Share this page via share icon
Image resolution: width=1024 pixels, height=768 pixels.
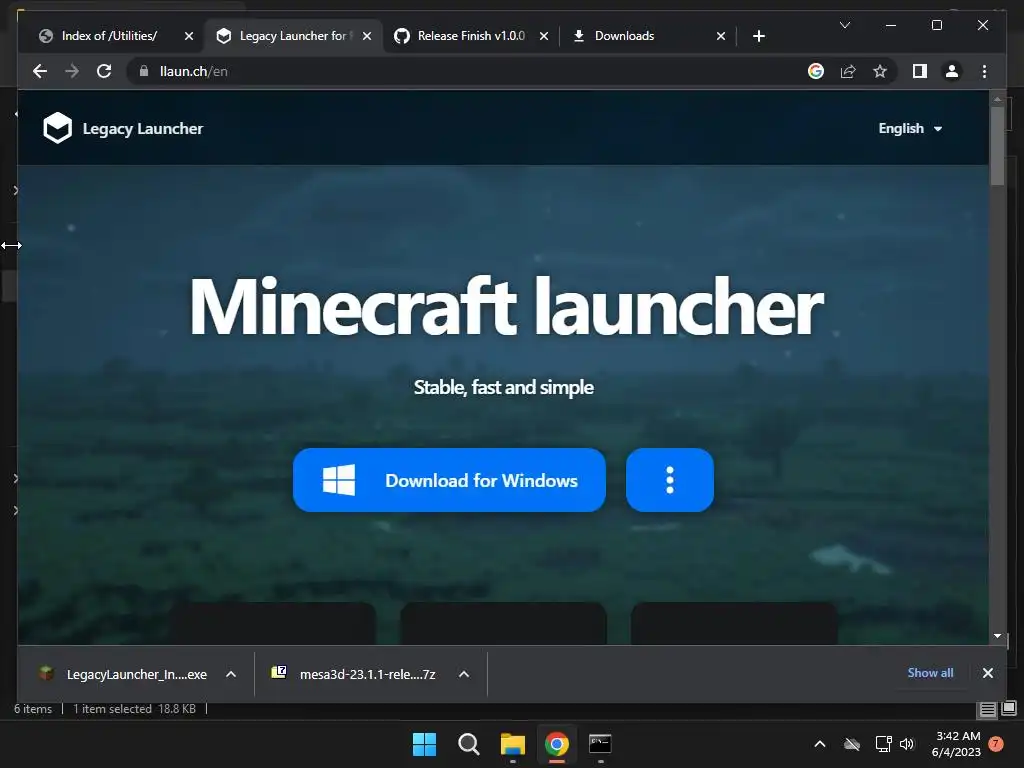848,71
